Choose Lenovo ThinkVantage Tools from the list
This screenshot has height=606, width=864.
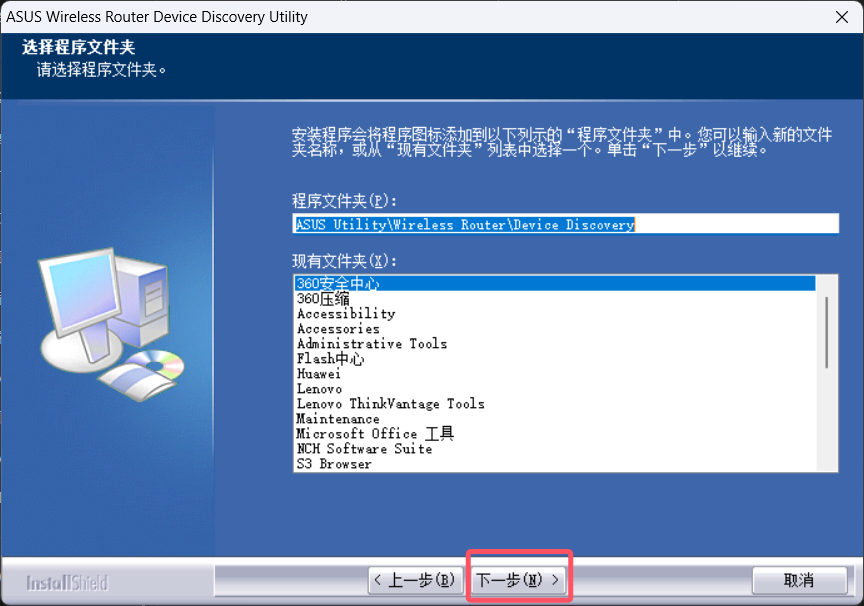[x=390, y=404]
